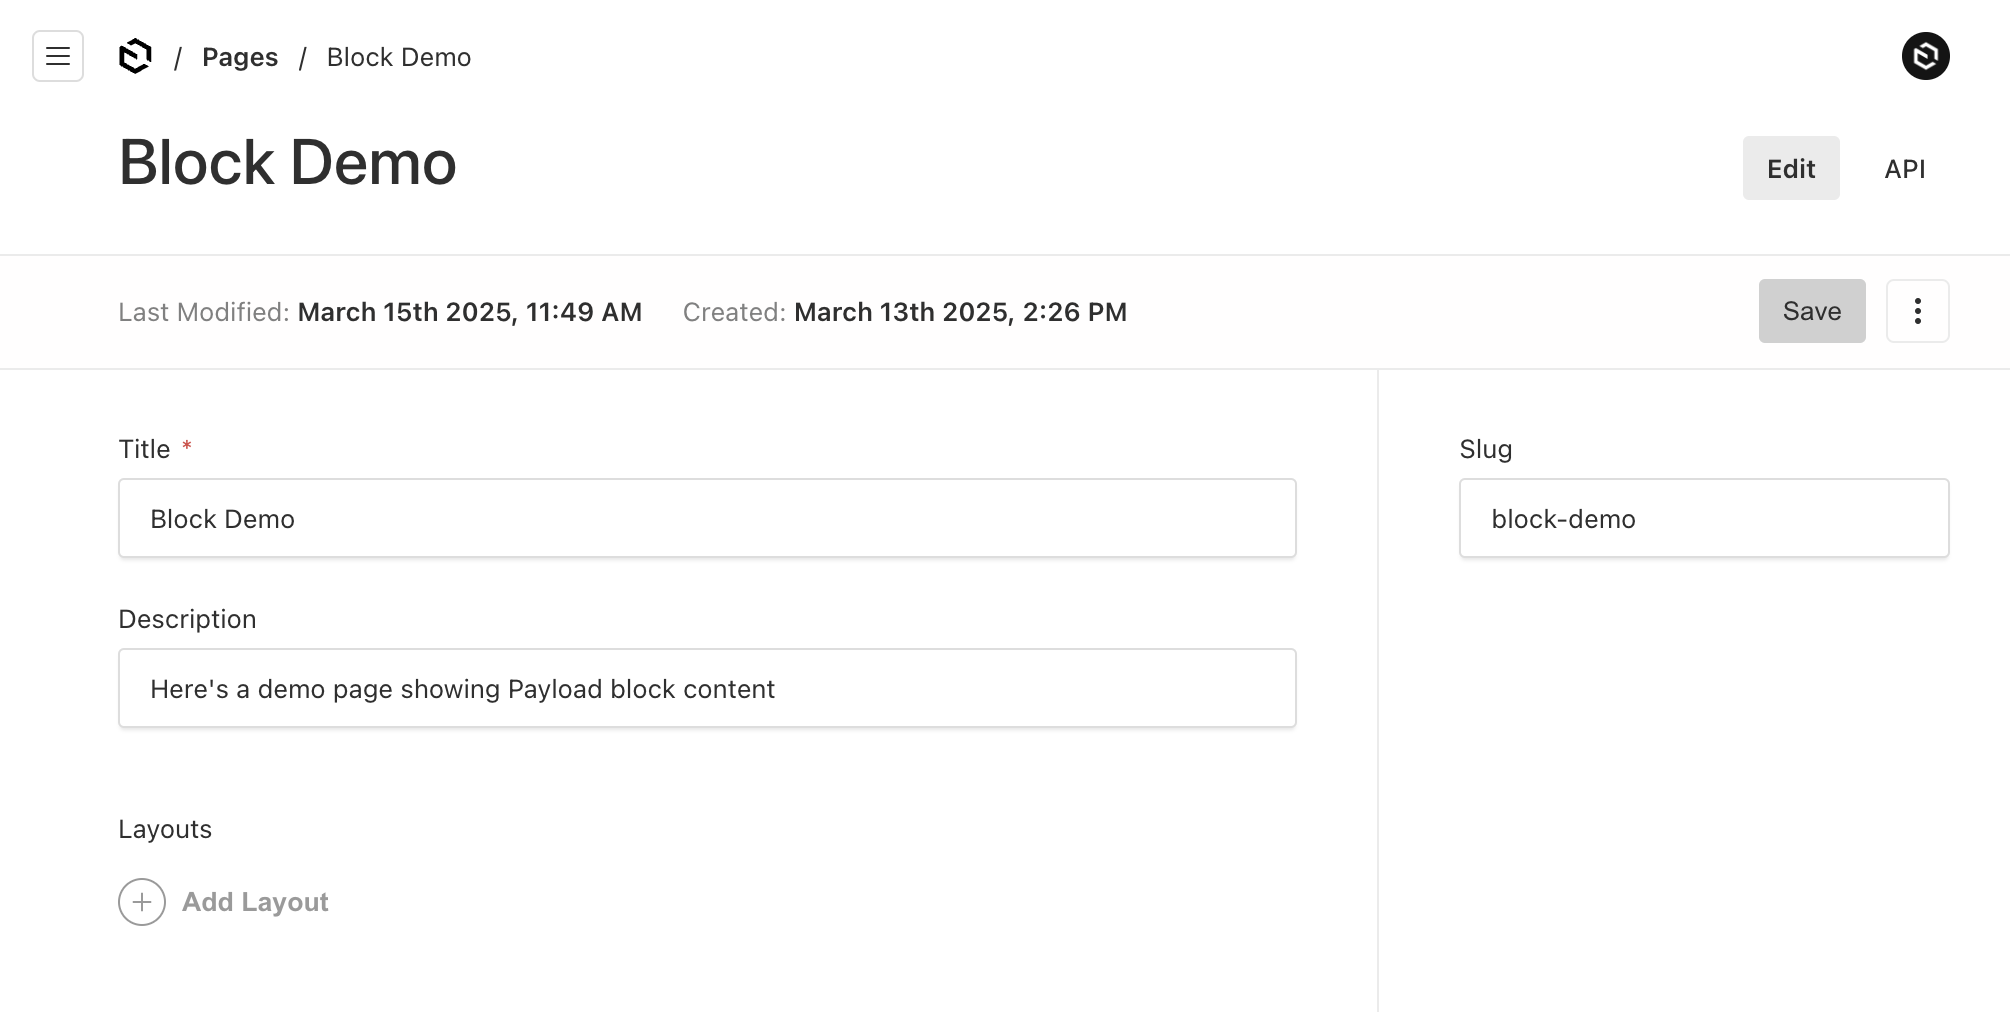
Task: Click the Title field label
Action: click(145, 449)
